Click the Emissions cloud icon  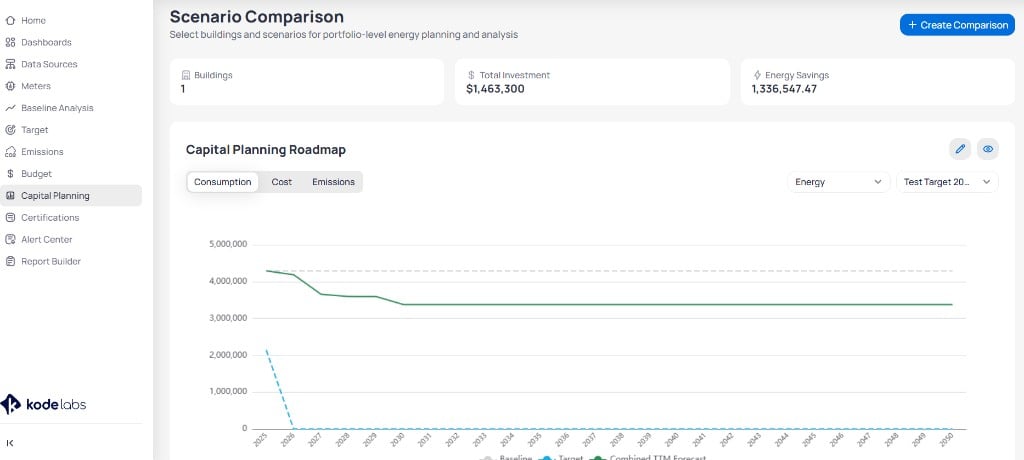coord(10,152)
